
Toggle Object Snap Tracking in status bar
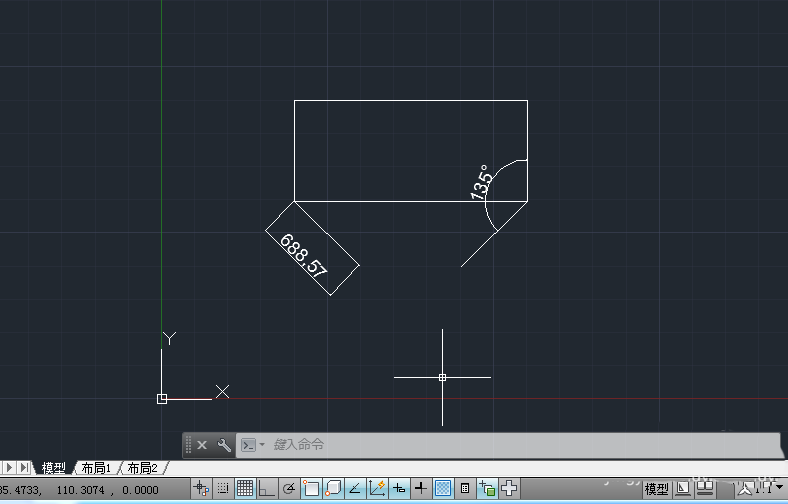tap(355, 488)
